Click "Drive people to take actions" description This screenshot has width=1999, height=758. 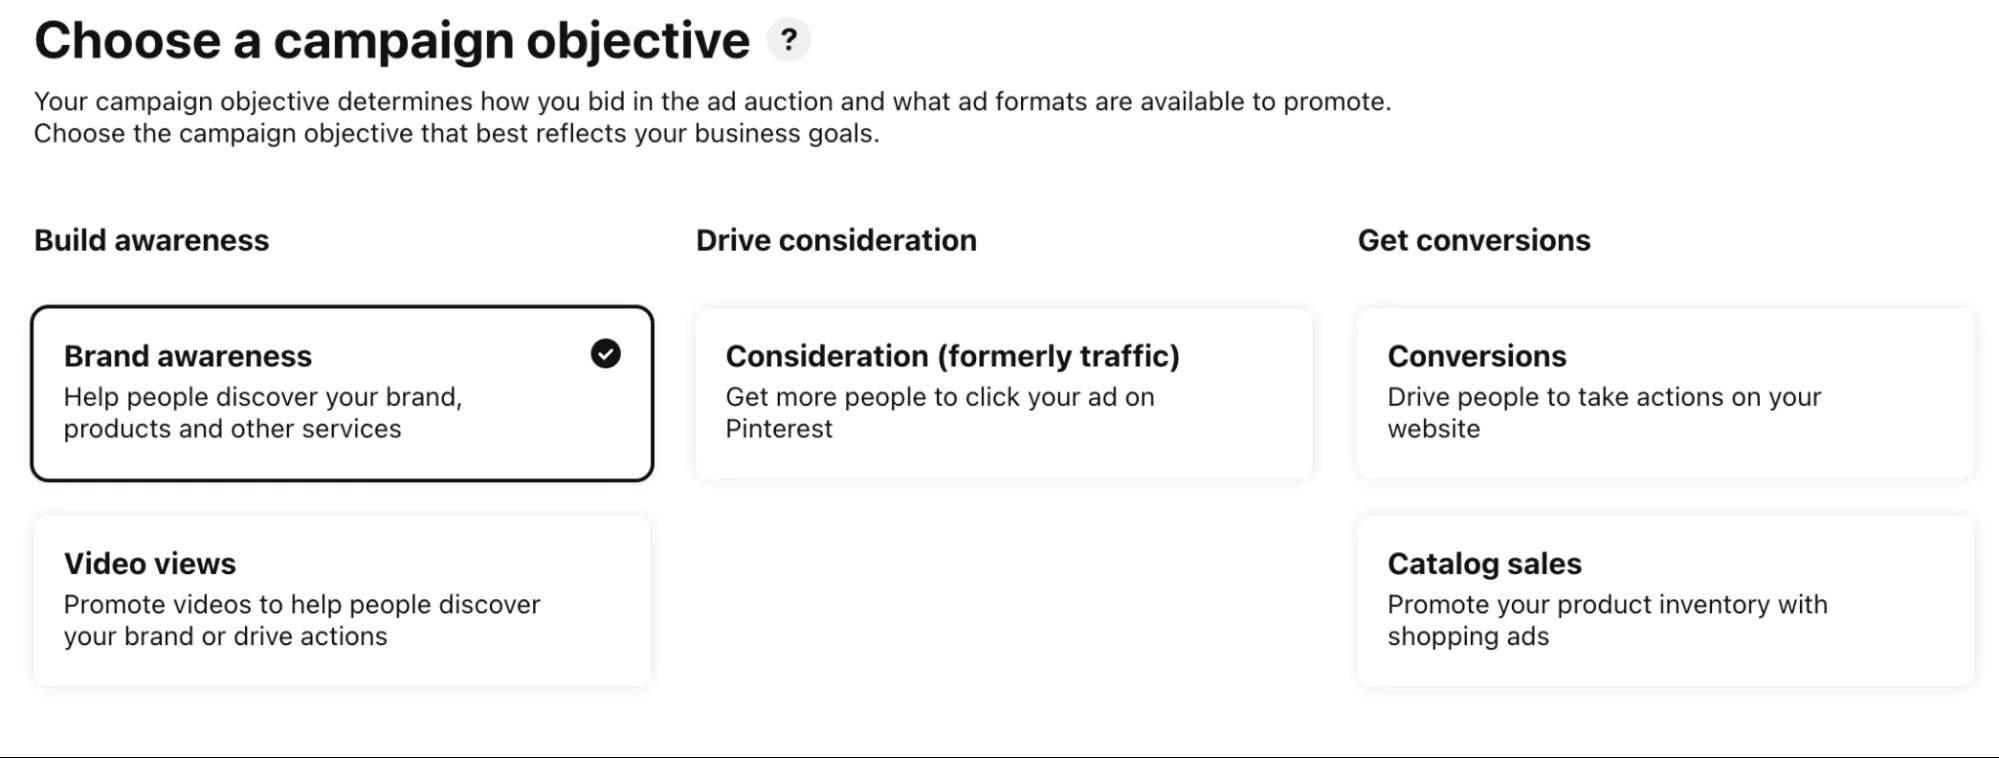(x=1604, y=397)
